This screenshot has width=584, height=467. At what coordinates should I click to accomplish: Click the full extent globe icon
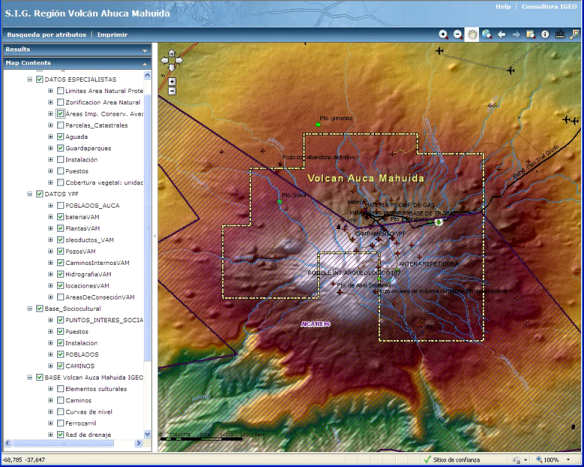click(x=486, y=35)
